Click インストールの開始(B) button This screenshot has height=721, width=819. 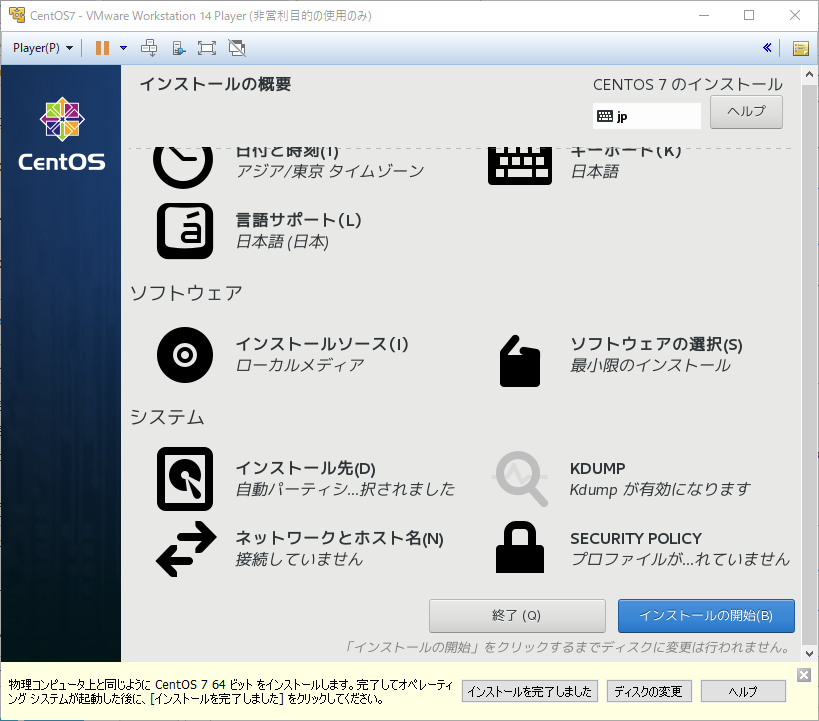coord(706,615)
